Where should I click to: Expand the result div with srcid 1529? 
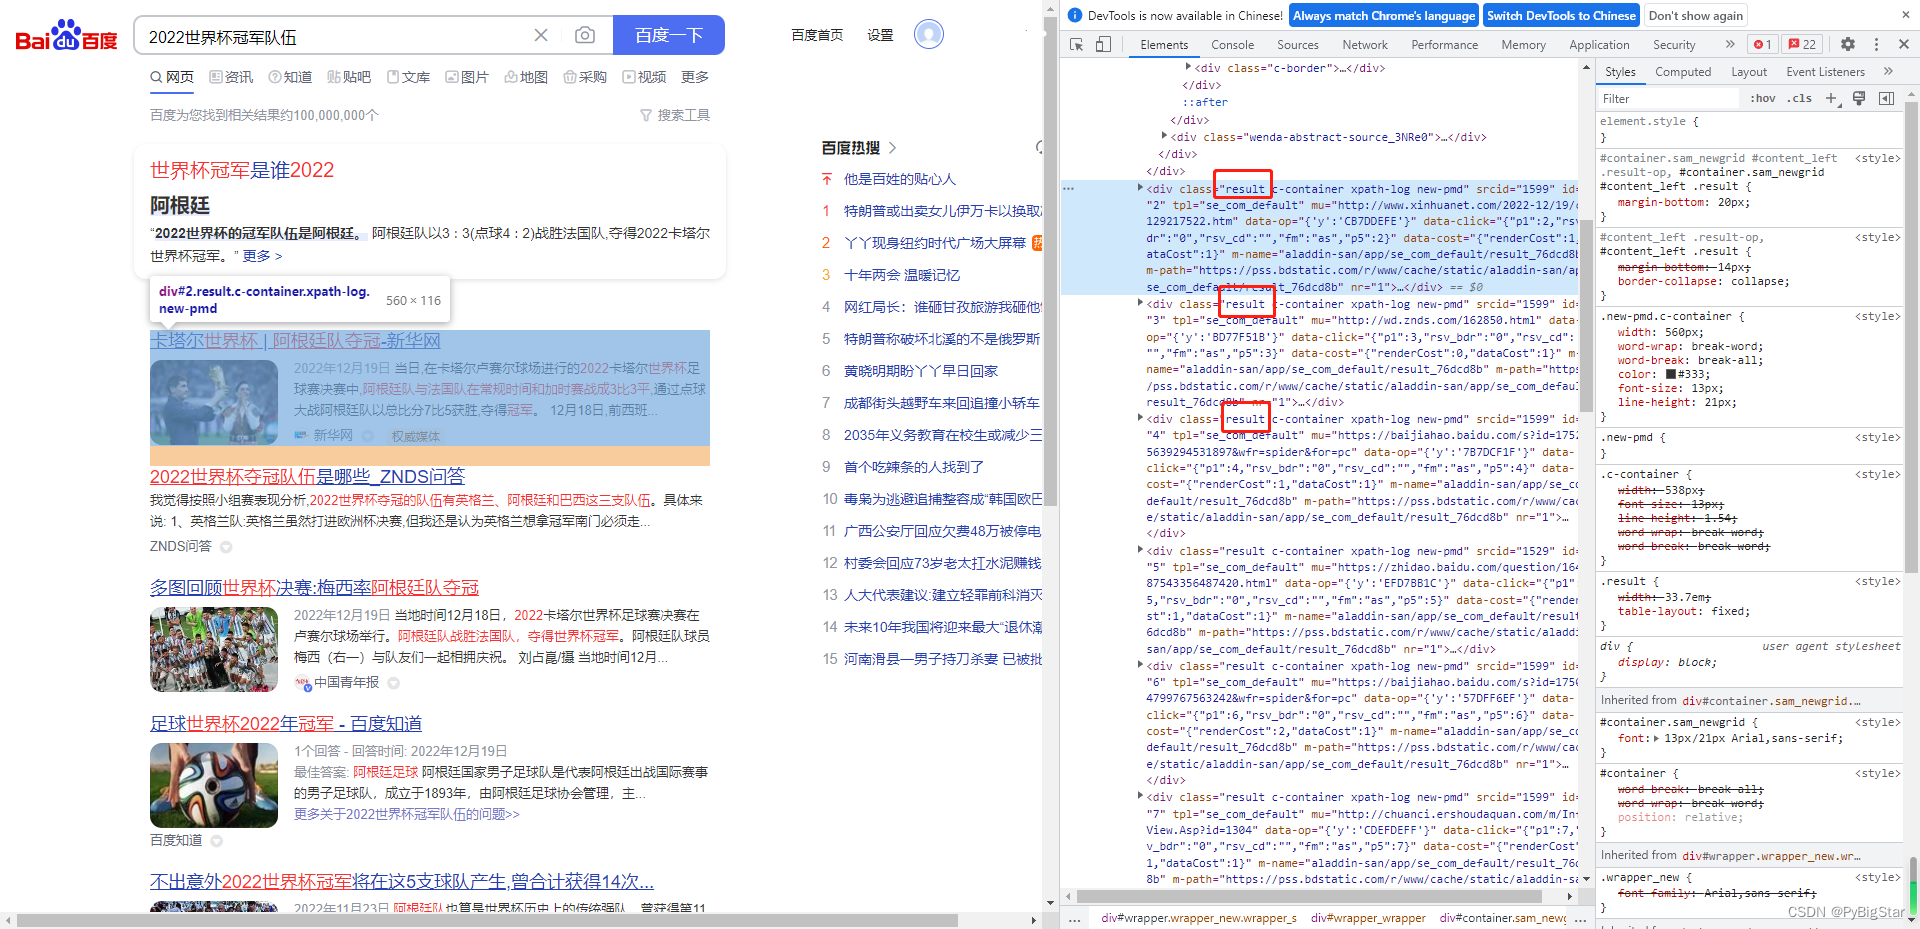[x=1140, y=550]
